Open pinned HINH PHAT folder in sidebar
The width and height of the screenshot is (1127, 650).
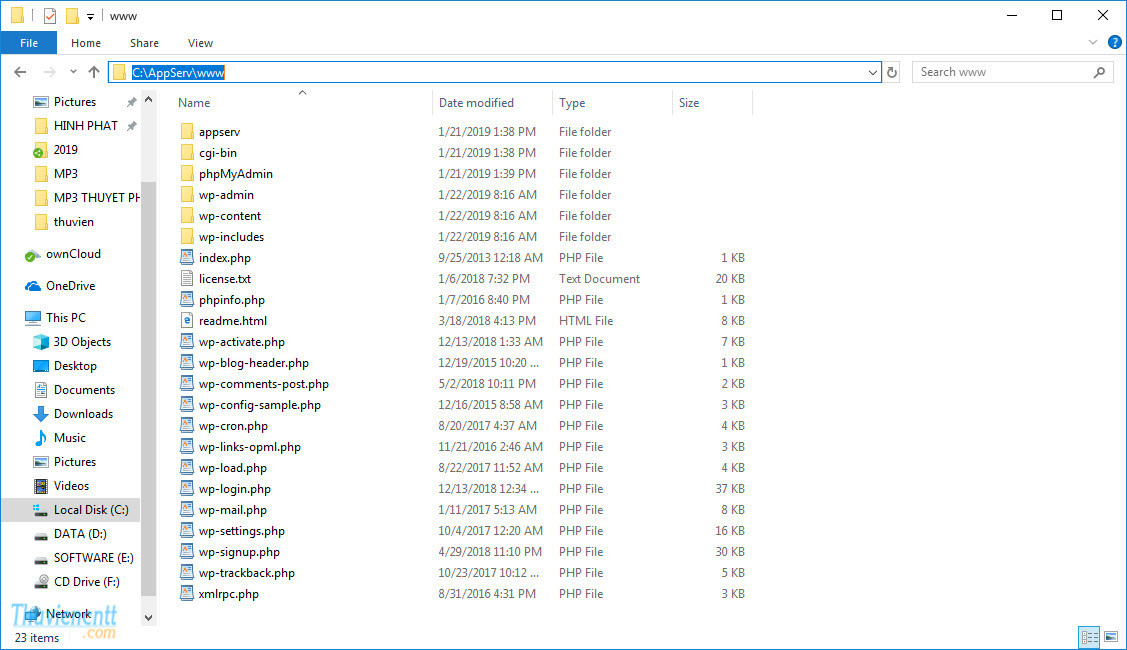tap(85, 126)
